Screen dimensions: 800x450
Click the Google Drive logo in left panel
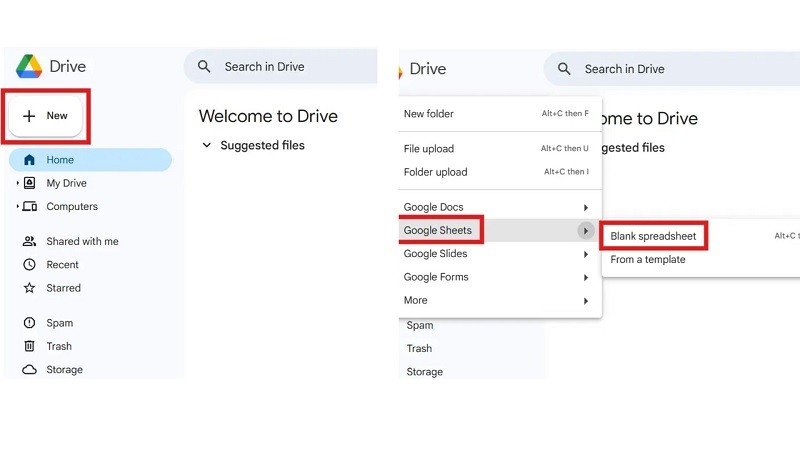[29, 66]
